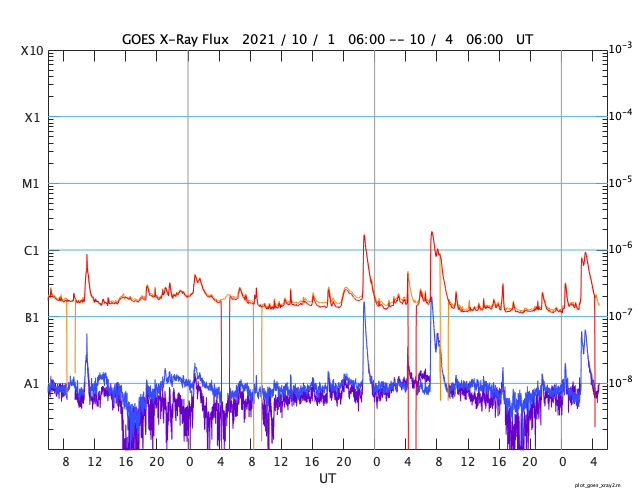Click the UT label beneath the time axis
Image resolution: width=640 pixels, height=500 pixels.
click(327, 478)
